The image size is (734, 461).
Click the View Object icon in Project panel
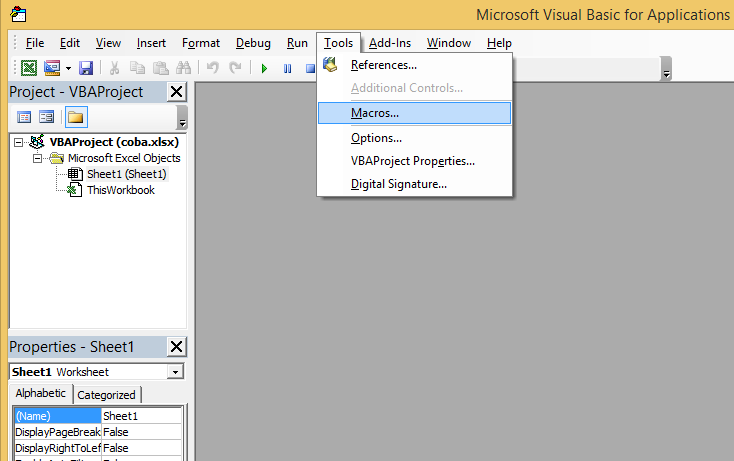[46, 117]
